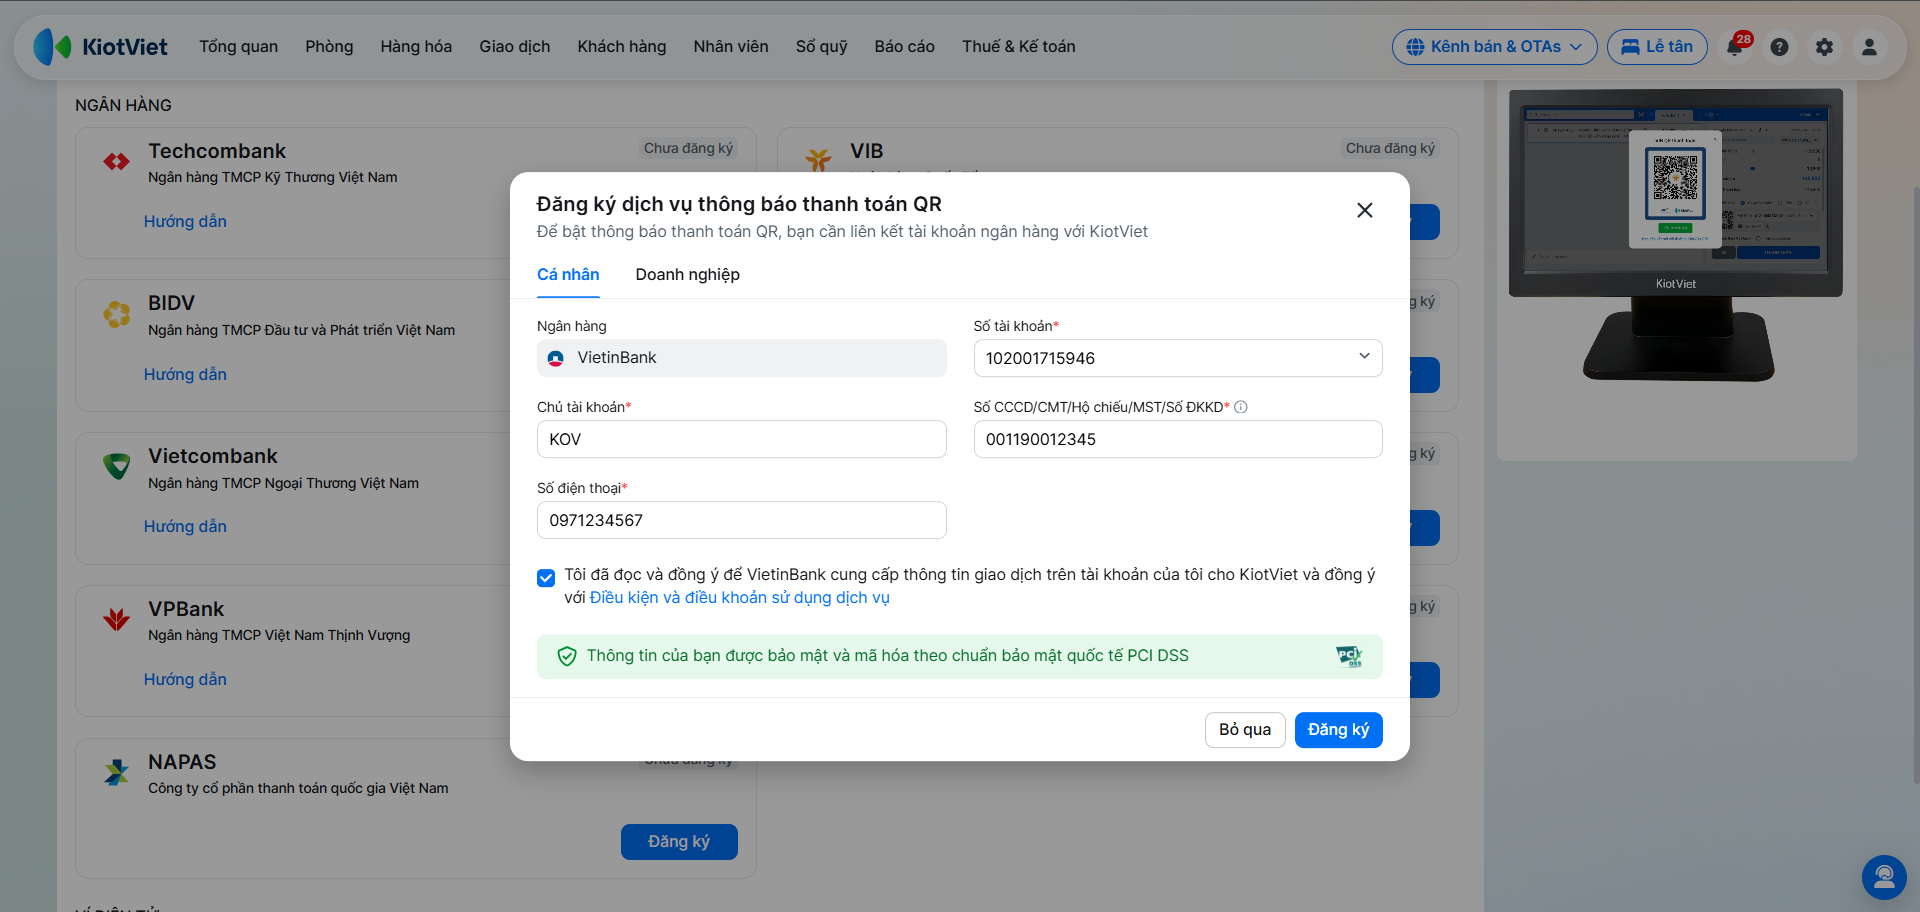Open the Techcombank Hướng dẫn link

point(185,222)
